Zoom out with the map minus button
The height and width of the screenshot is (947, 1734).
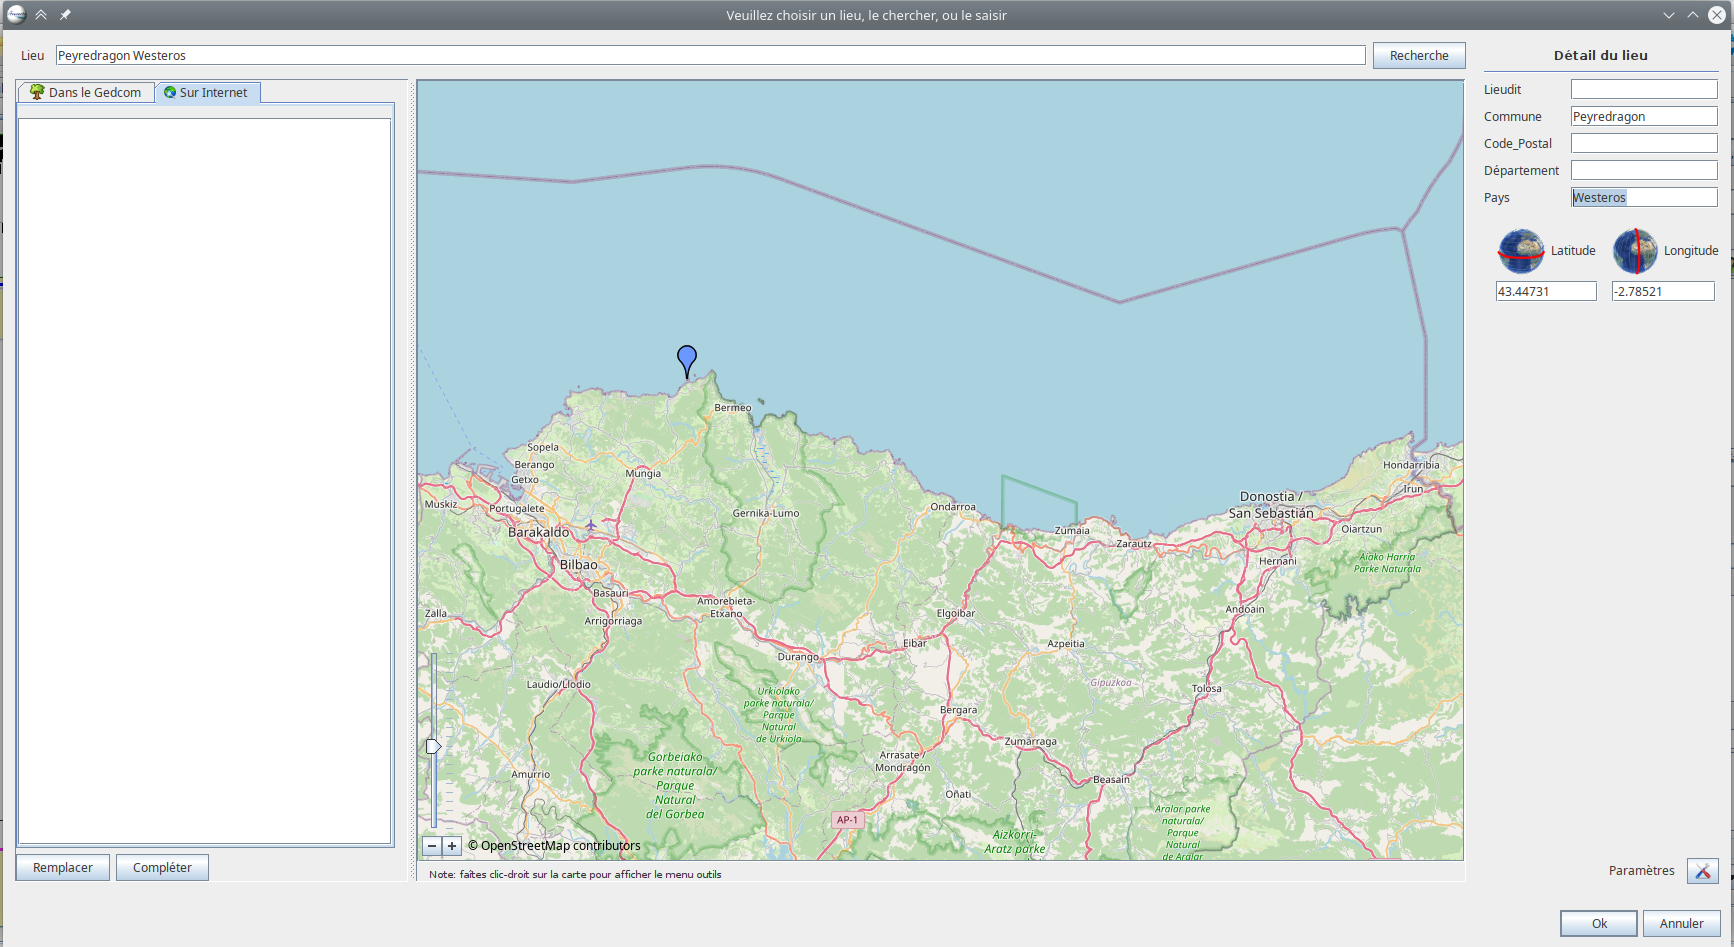[432, 846]
